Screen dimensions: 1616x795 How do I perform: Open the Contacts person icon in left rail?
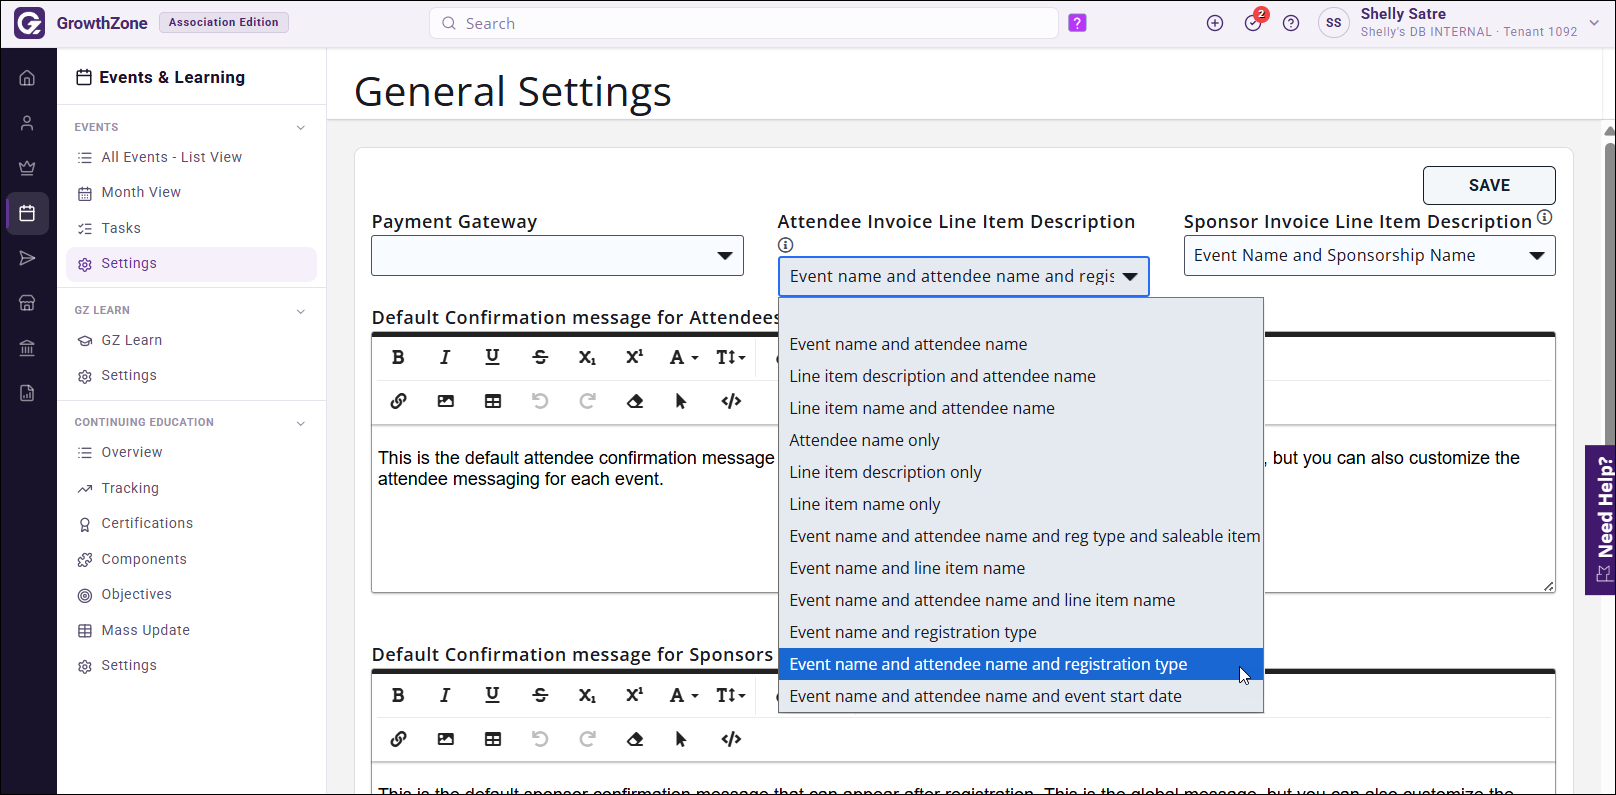(x=27, y=123)
